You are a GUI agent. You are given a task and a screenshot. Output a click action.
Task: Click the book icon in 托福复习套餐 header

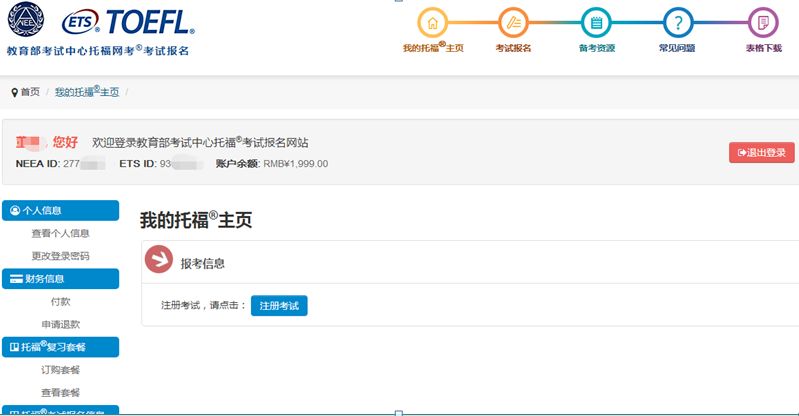pyautogui.click(x=14, y=347)
